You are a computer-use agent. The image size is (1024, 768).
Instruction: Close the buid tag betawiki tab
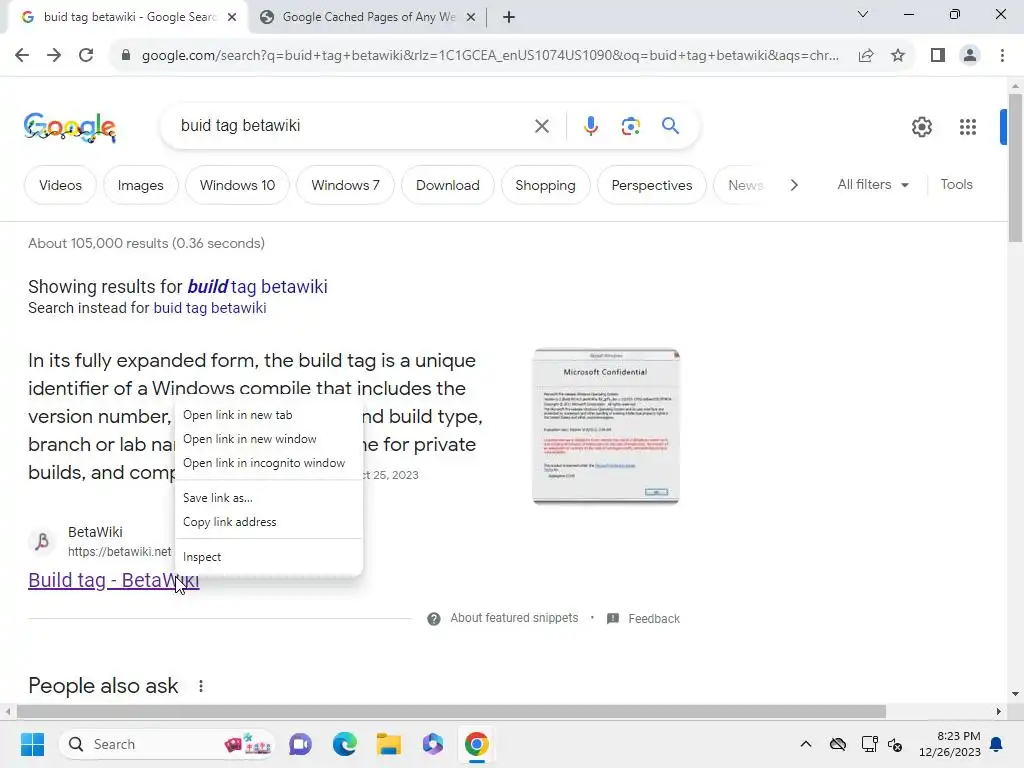click(232, 18)
